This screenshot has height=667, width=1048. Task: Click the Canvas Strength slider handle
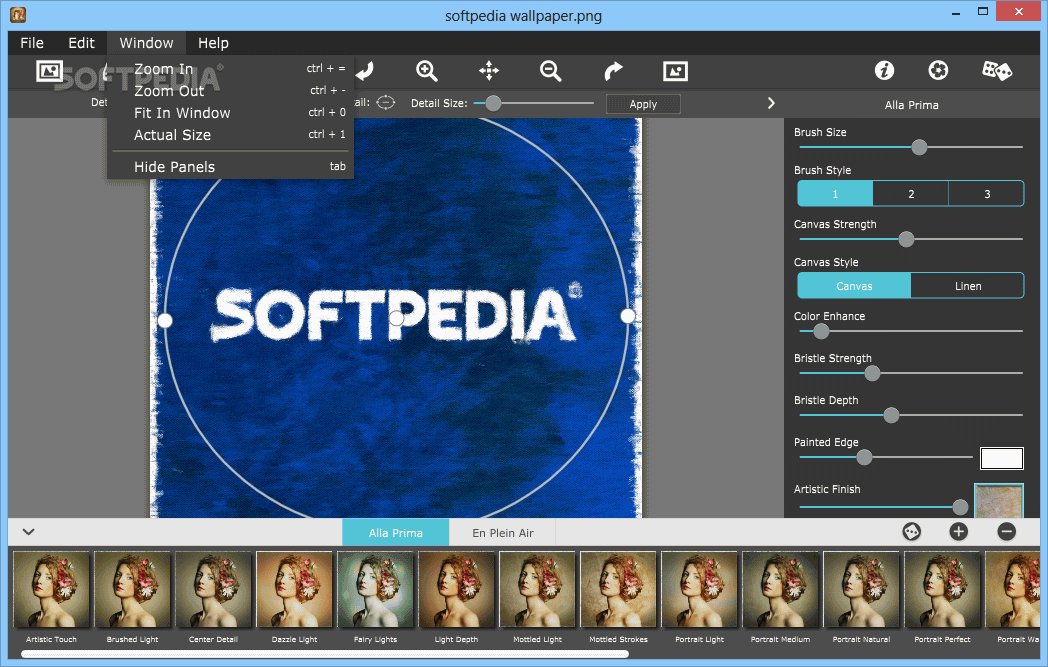coord(906,239)
